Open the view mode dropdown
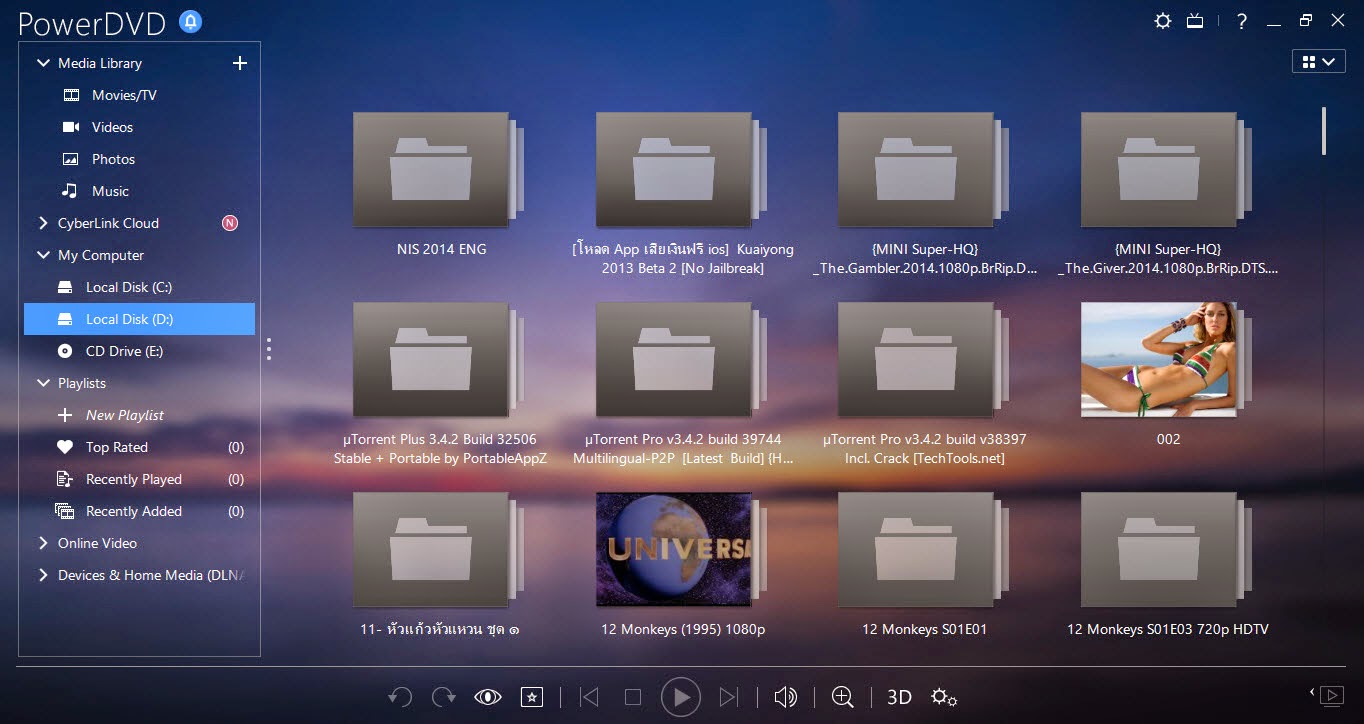The image size is (1364, 724). 1318,62
